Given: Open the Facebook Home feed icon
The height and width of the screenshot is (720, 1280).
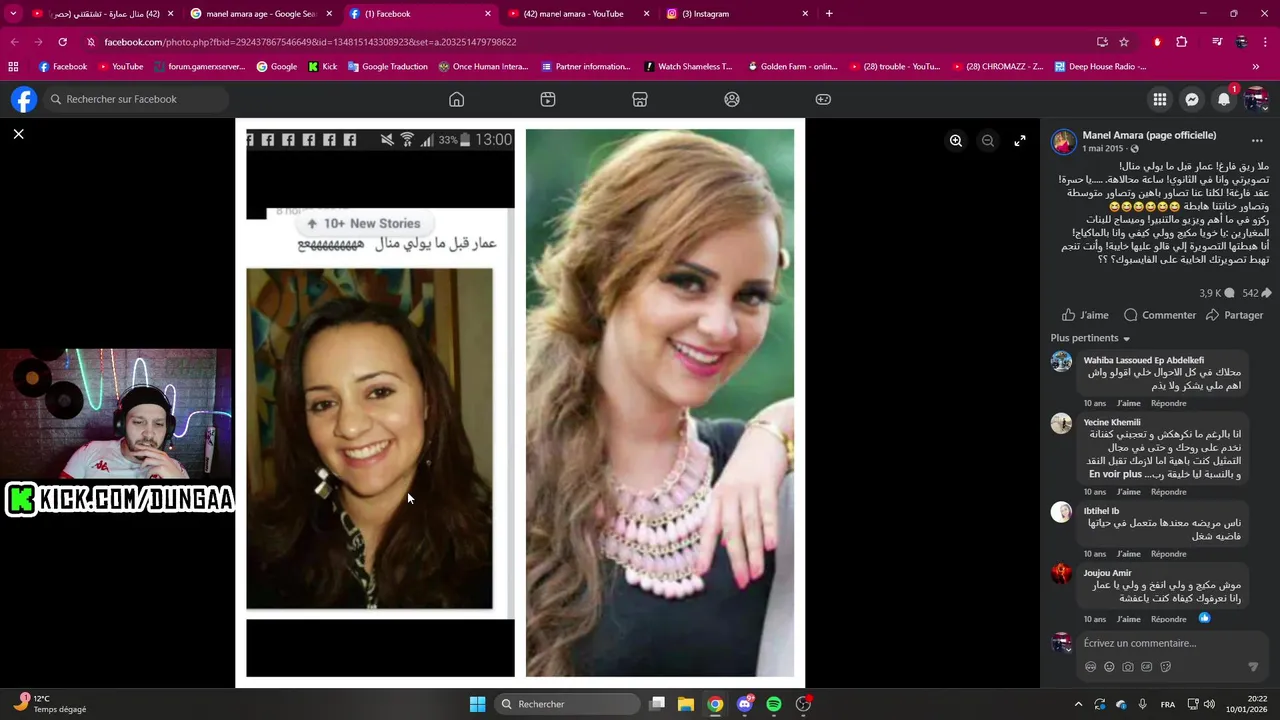Looking at the screenshot, I should click(456, 99).
